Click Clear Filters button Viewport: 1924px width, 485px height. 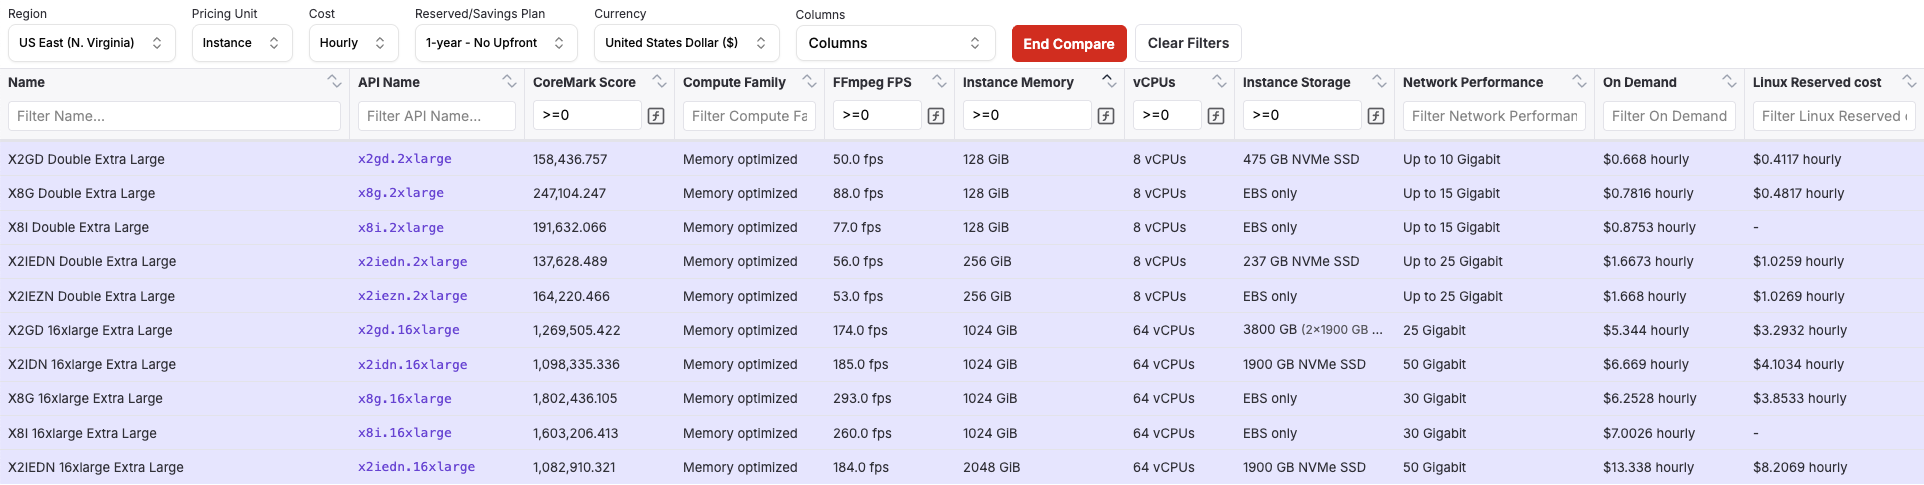(1188, 43)
